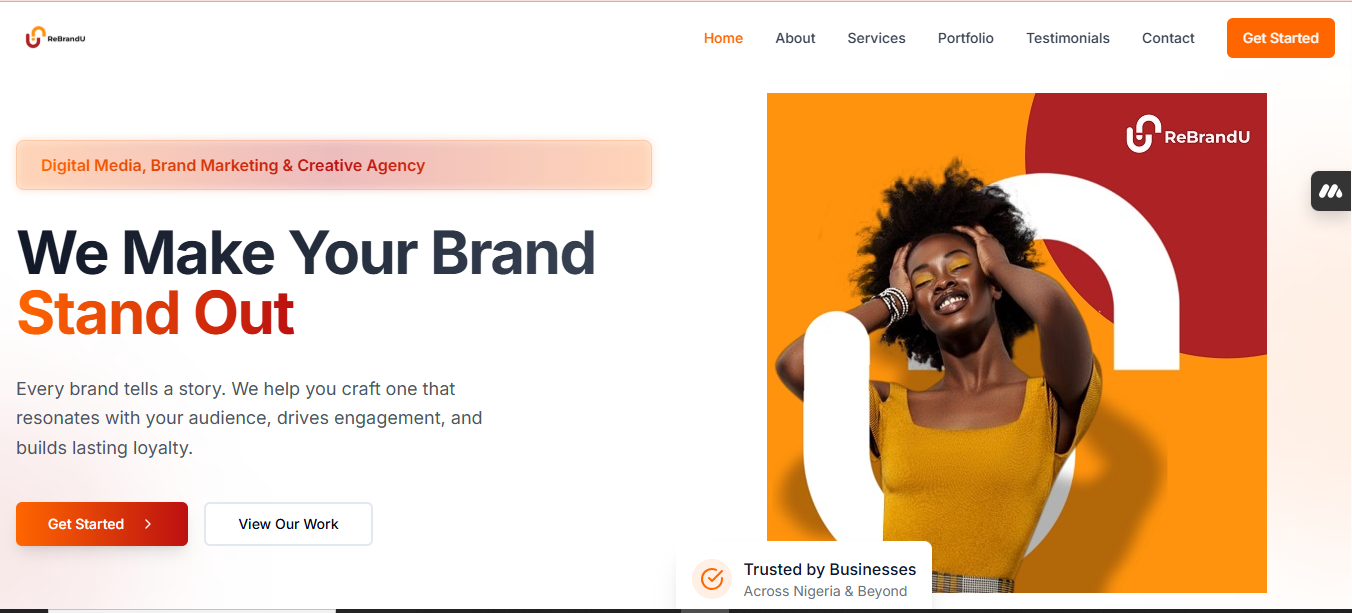Screen dimensions: 1352x613
Task: Jump to Testimonials section
Action: [1068, 38]
